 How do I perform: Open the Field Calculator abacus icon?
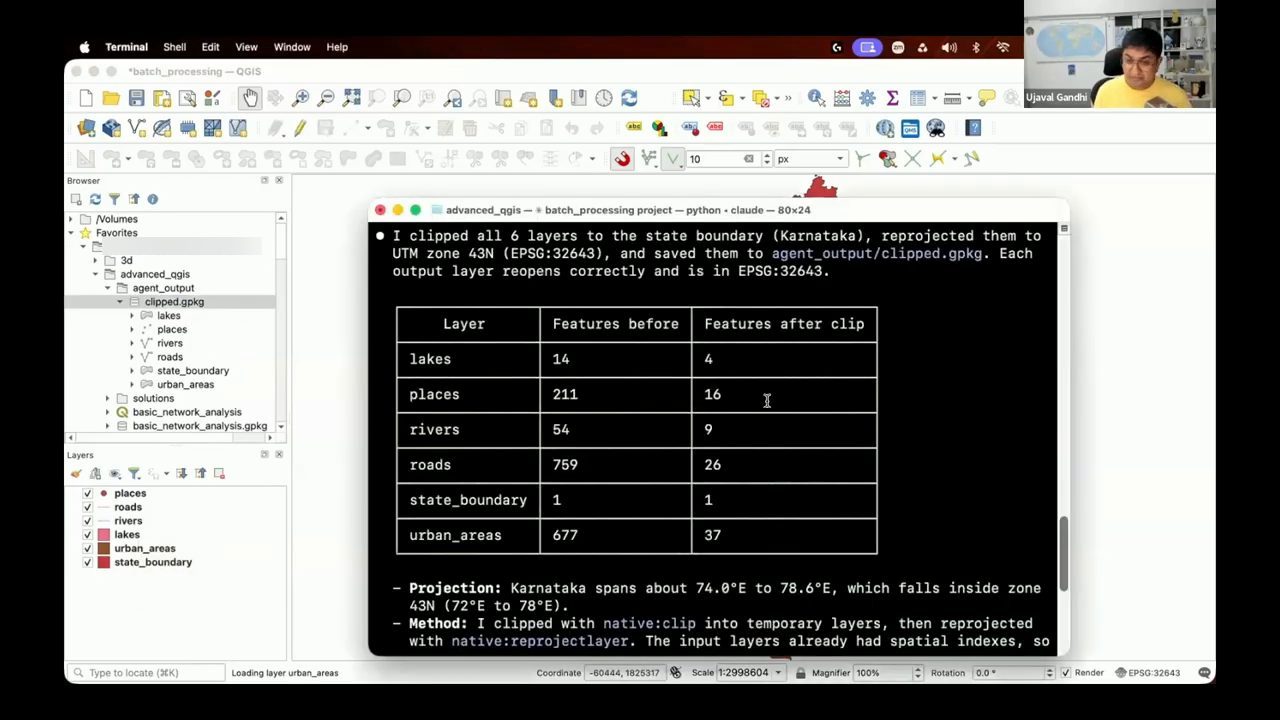[842, 98]
